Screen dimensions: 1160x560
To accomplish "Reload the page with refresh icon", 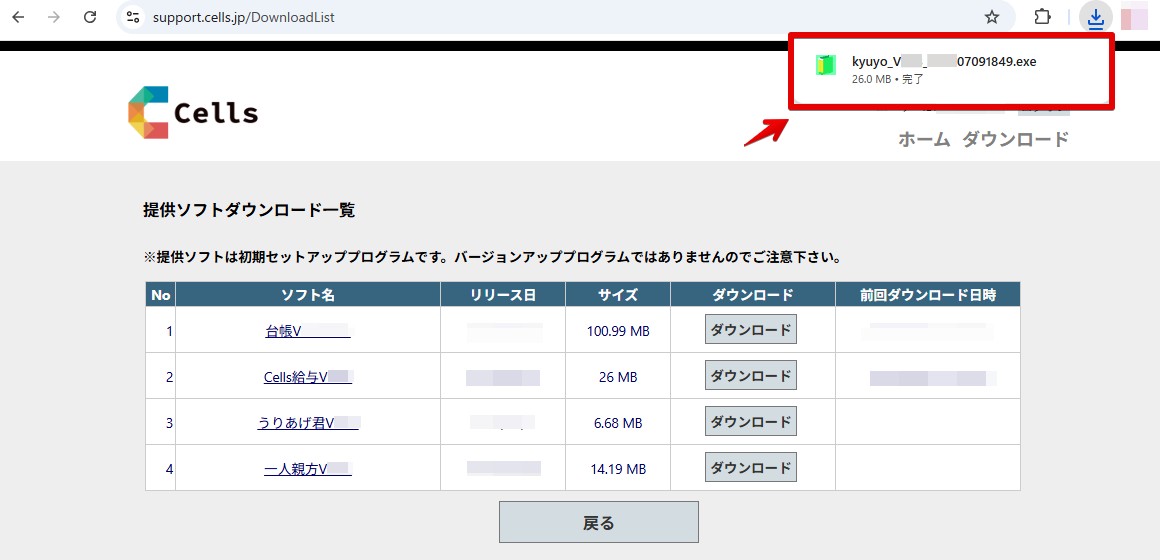I will tap(90, 17).
